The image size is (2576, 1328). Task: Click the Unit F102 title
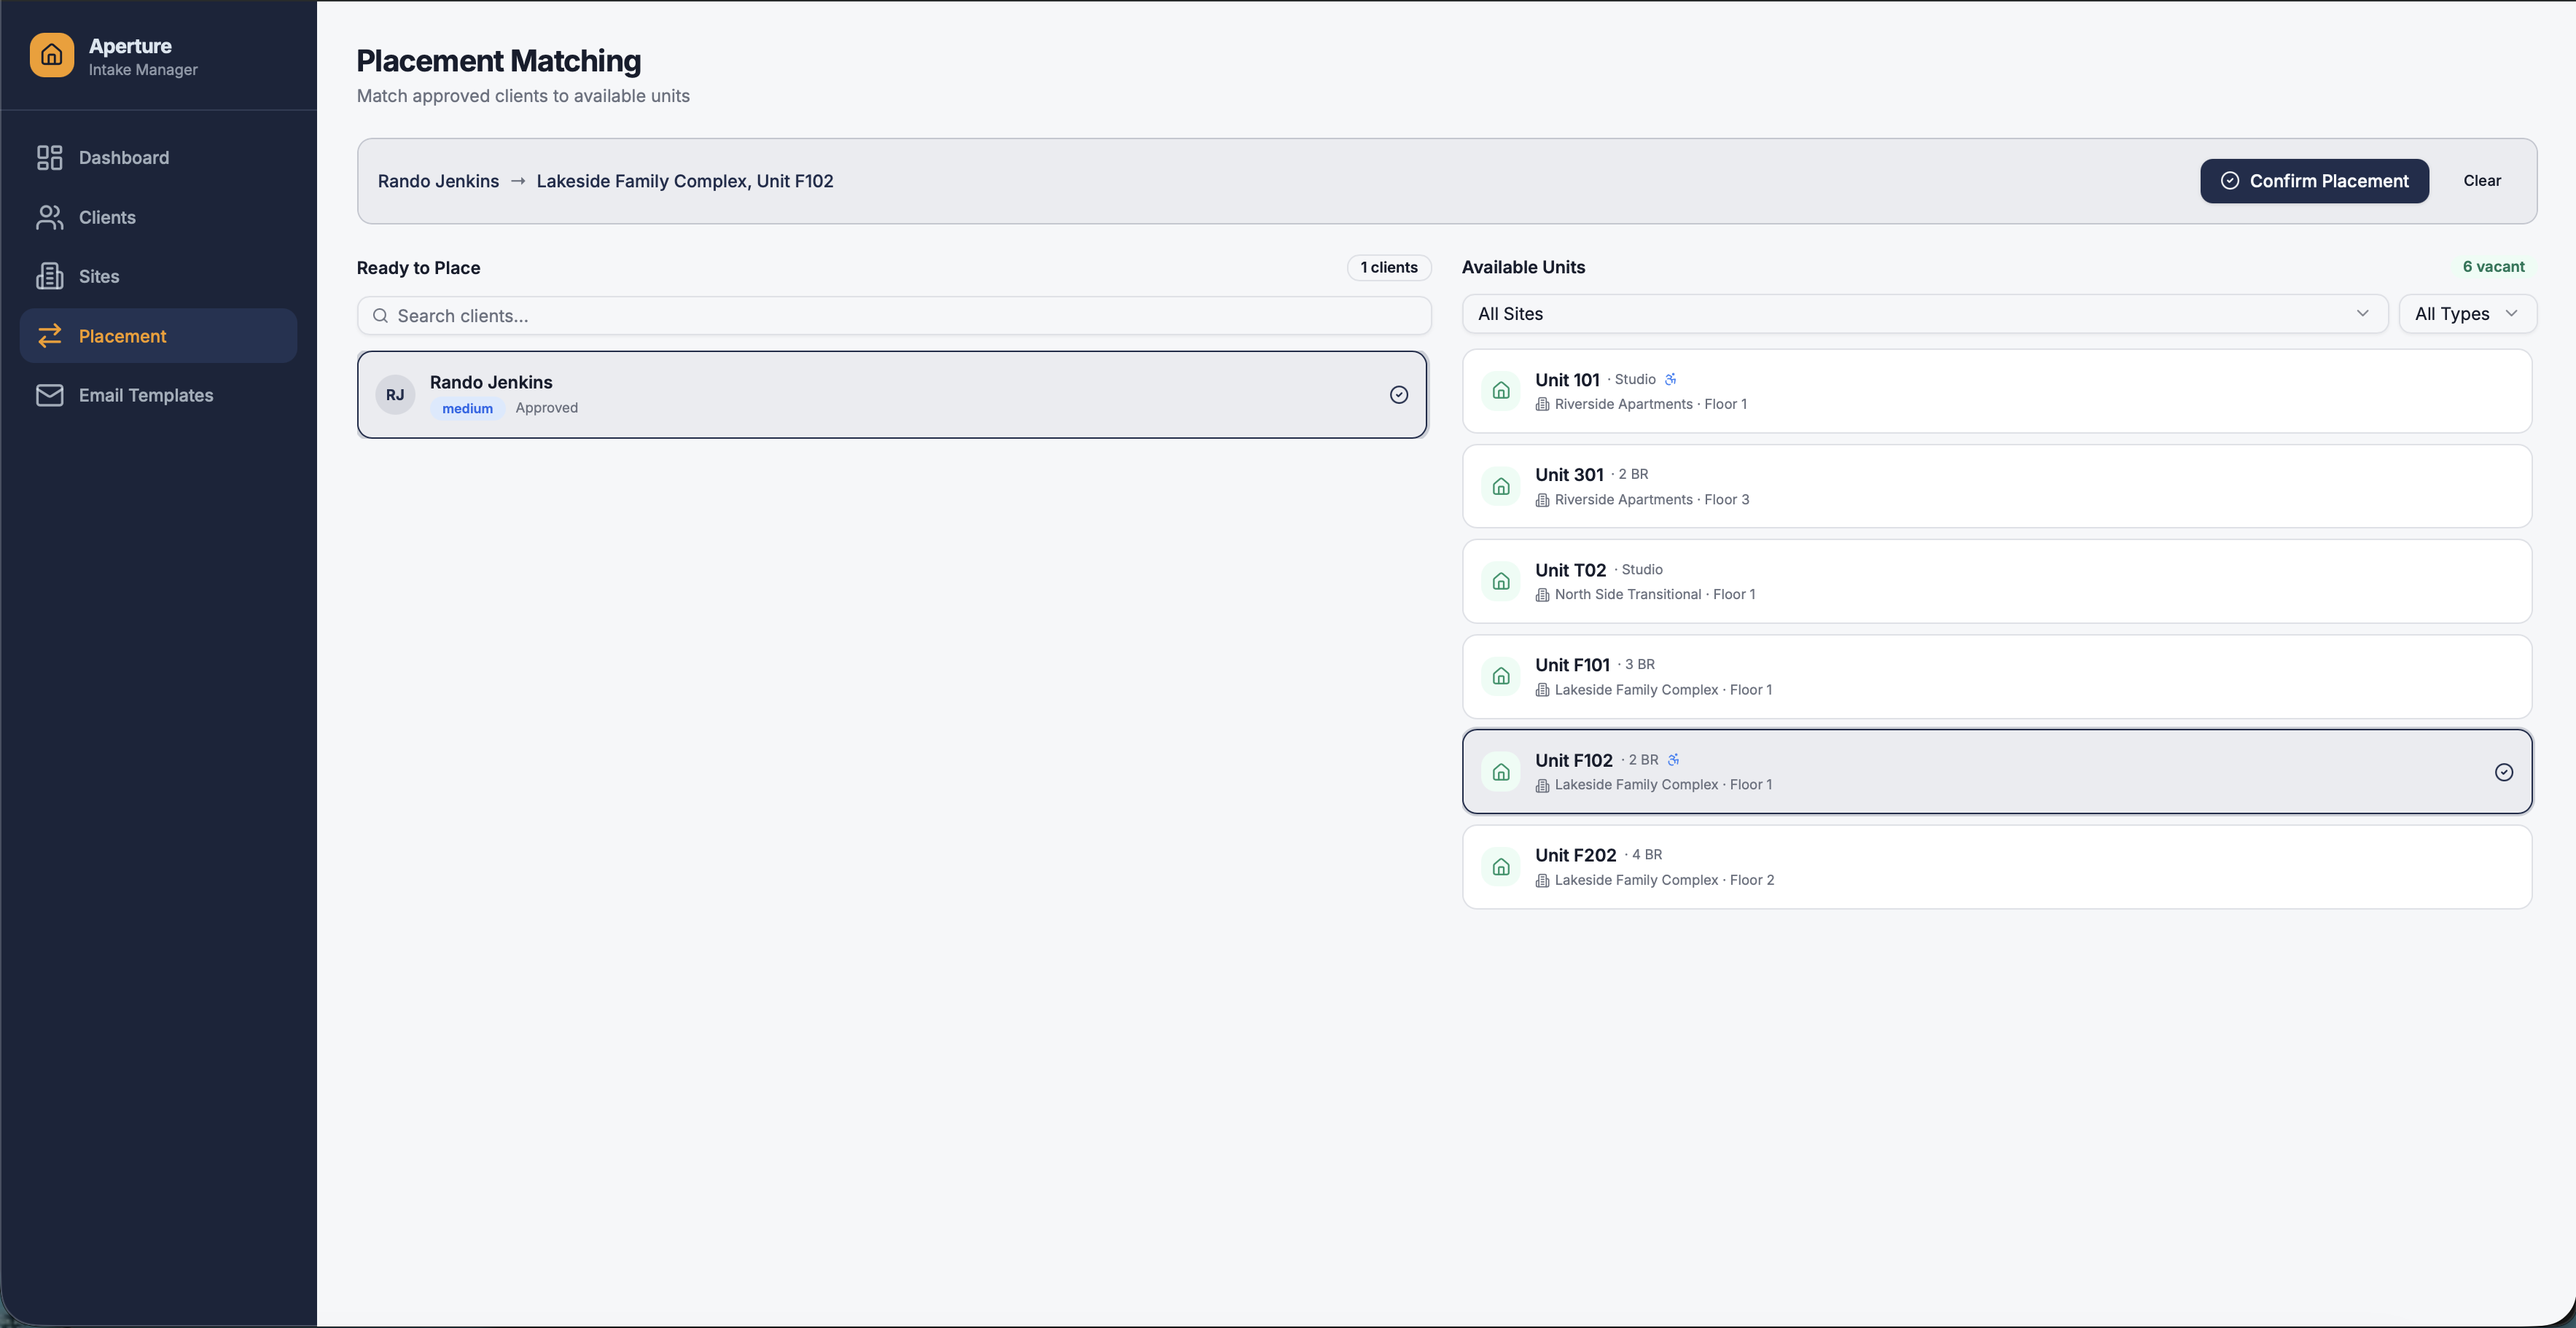[1574, 760]
